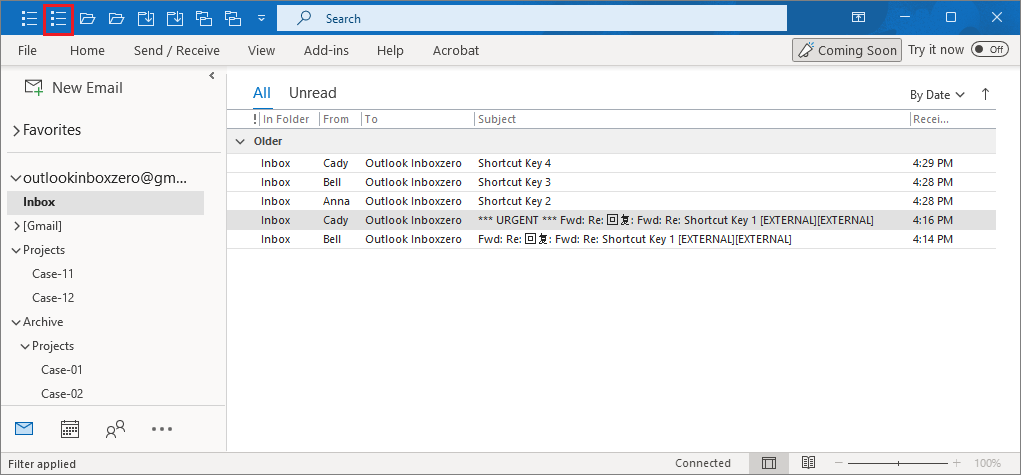Click the Mail envelope icon in the navigation bar
Viewport: 1021px width, 475px height.
[x=24, y=429]
